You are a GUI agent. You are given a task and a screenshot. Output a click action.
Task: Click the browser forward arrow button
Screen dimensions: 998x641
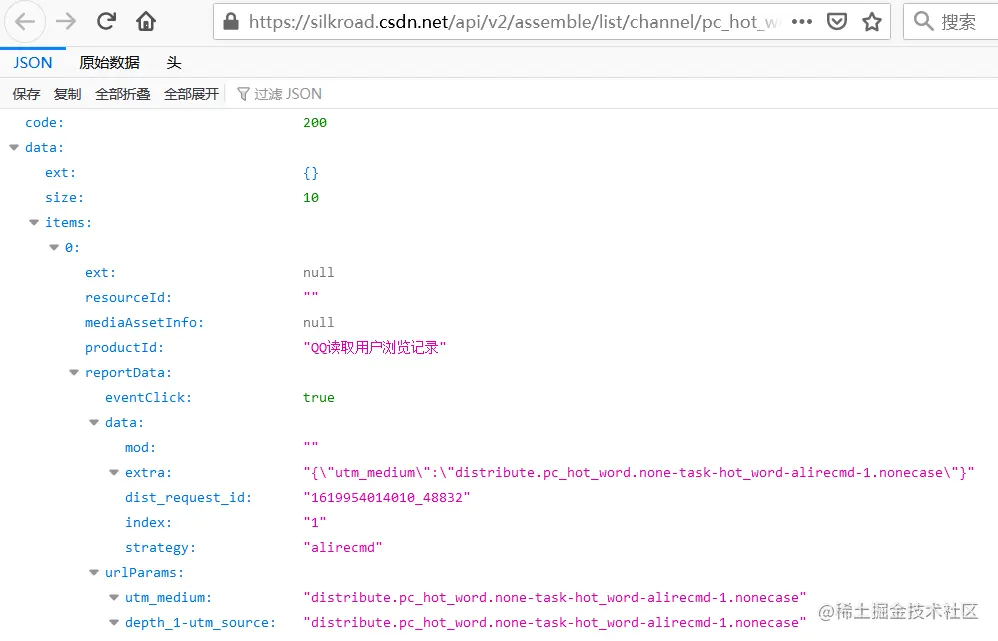[66, 22]
